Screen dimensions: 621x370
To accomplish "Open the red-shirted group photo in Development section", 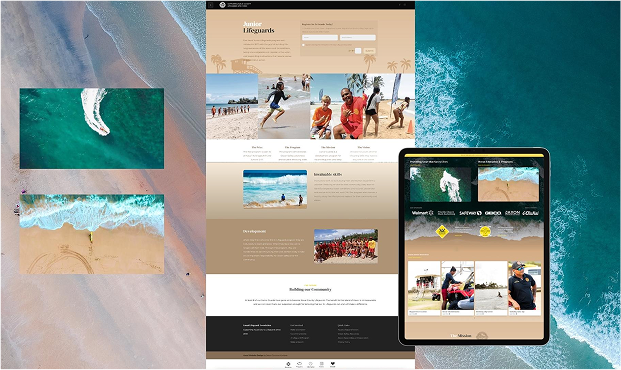I will point(346,246).
